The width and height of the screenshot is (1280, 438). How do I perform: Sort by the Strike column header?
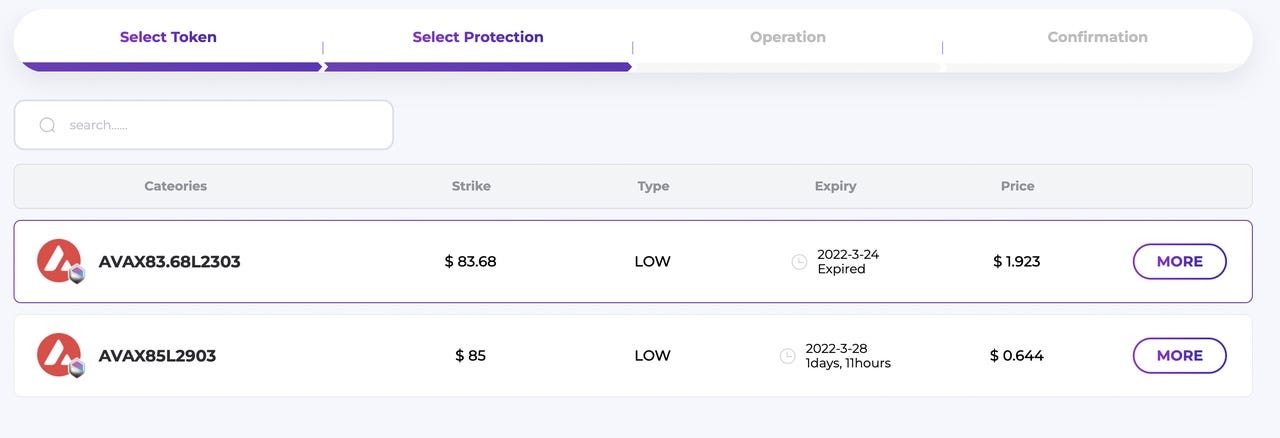471,186
